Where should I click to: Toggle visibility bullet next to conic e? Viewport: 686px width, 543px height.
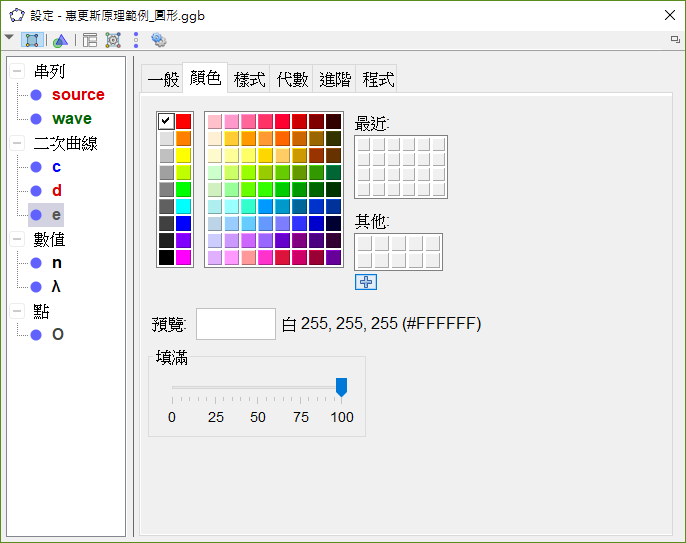(x=36, y=215)
